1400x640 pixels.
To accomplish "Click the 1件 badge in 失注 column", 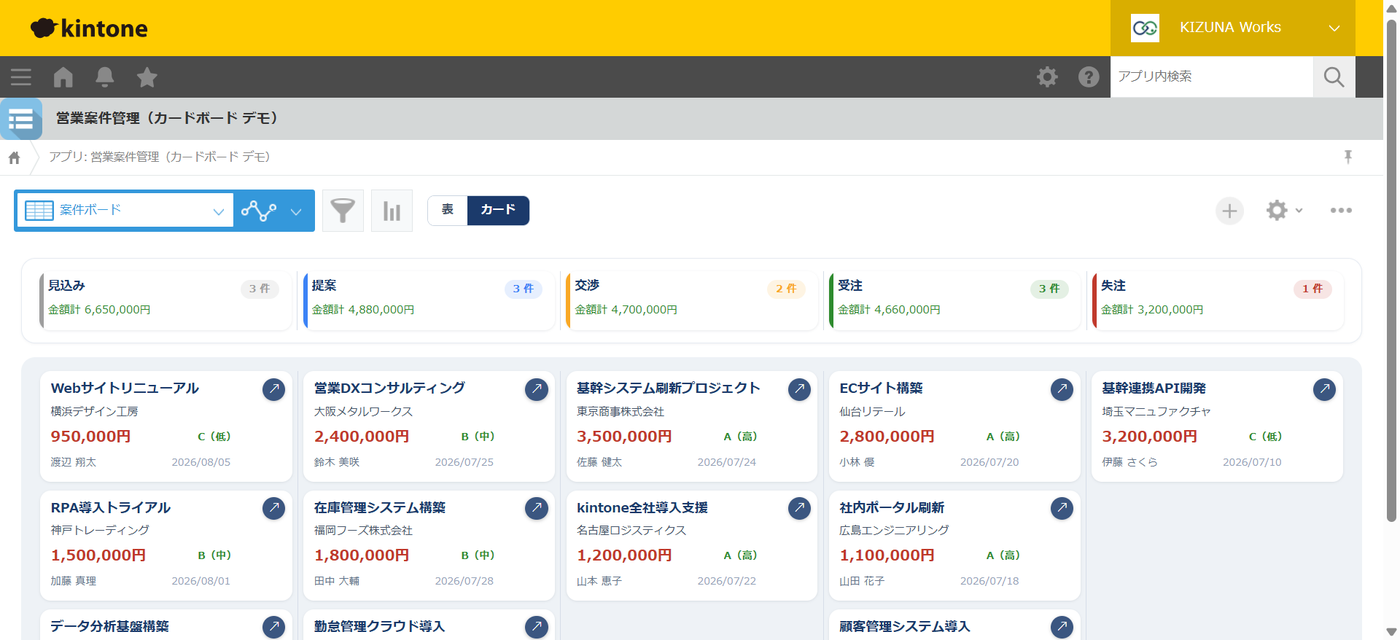I will click(x=1312, y=289).
